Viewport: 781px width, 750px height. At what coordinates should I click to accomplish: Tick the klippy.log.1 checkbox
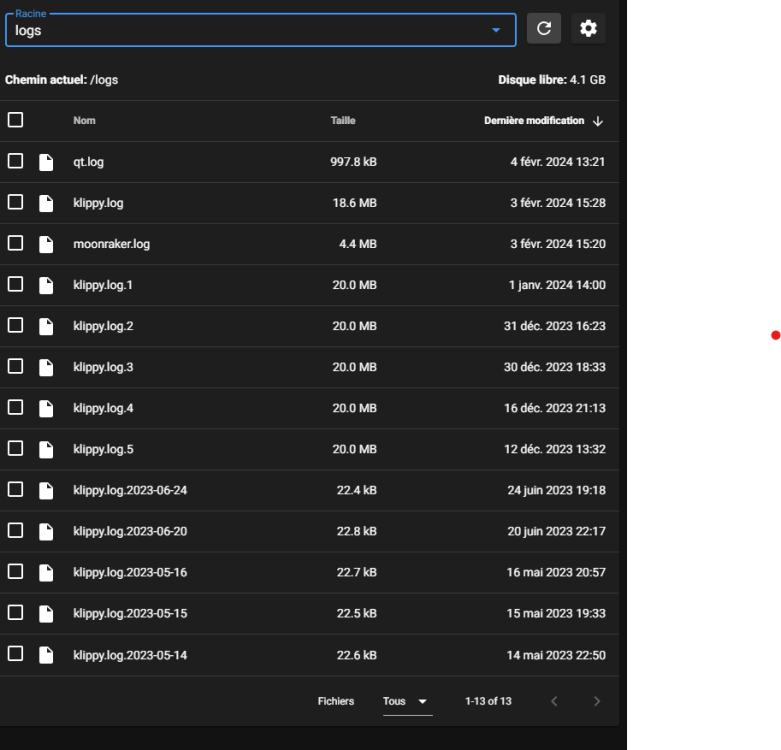click(x=15, y=284)
